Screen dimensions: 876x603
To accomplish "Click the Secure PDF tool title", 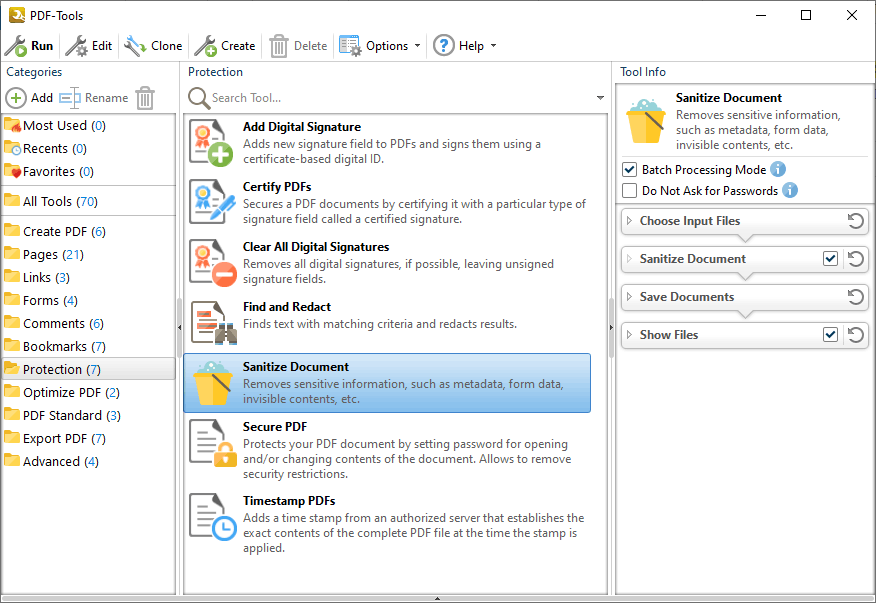I will click(275, 427).
